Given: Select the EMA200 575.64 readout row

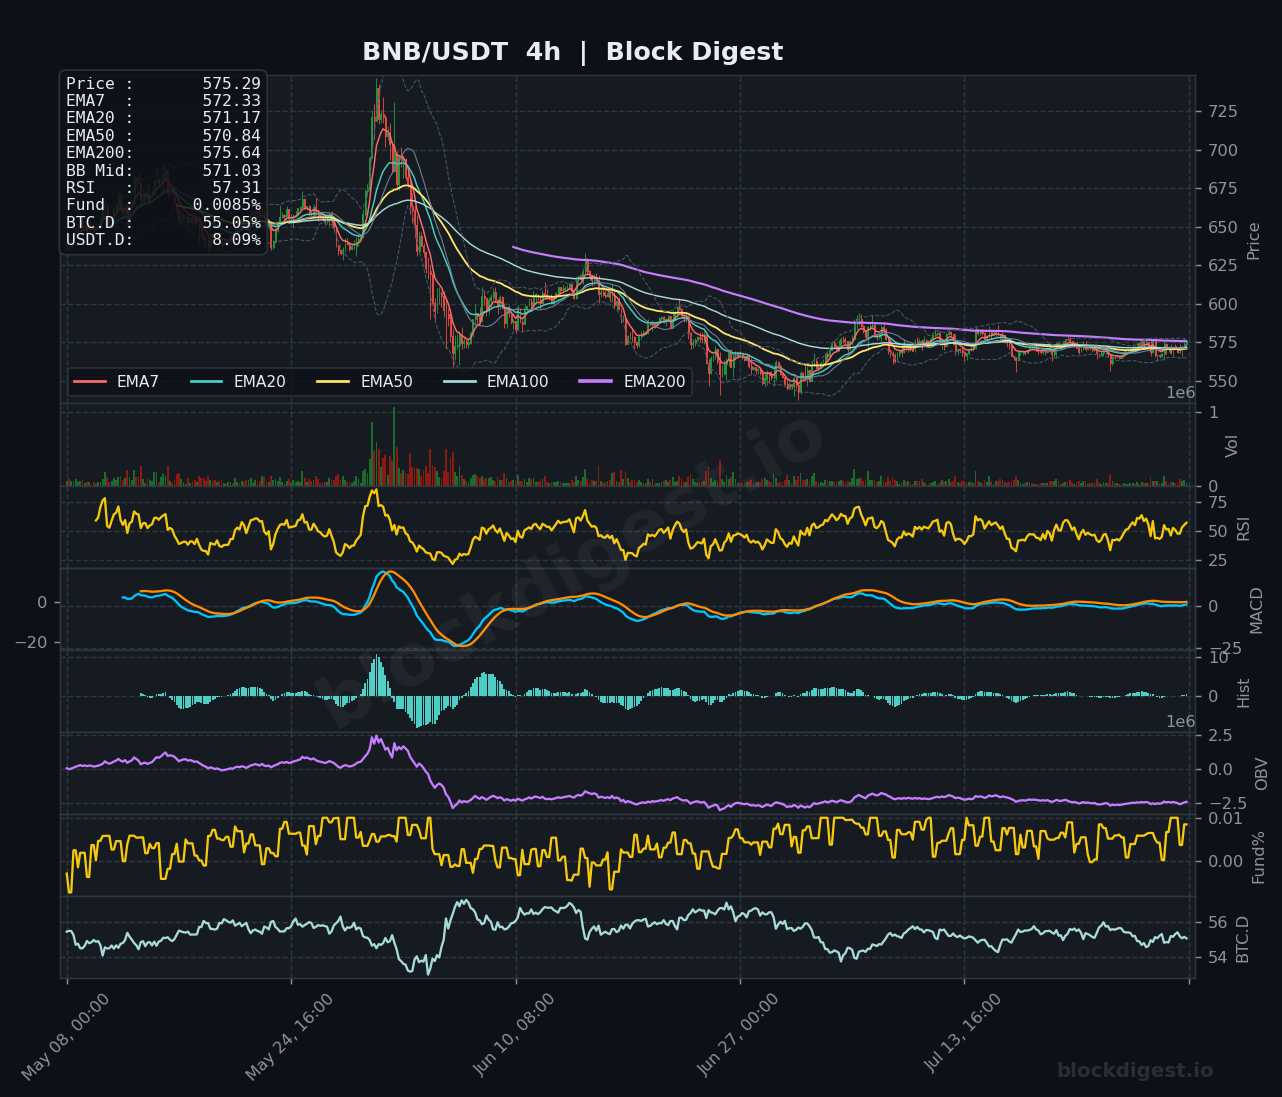Looking at the screenshot, I should [163, 153].
